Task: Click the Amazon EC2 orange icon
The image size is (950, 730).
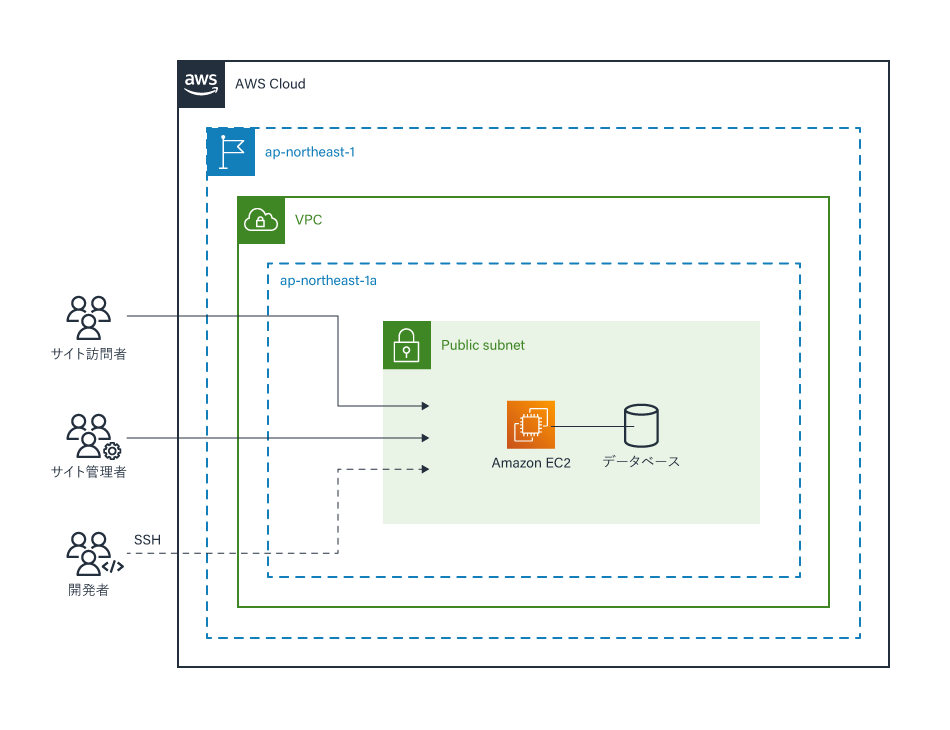Action: tap(531, 425)
